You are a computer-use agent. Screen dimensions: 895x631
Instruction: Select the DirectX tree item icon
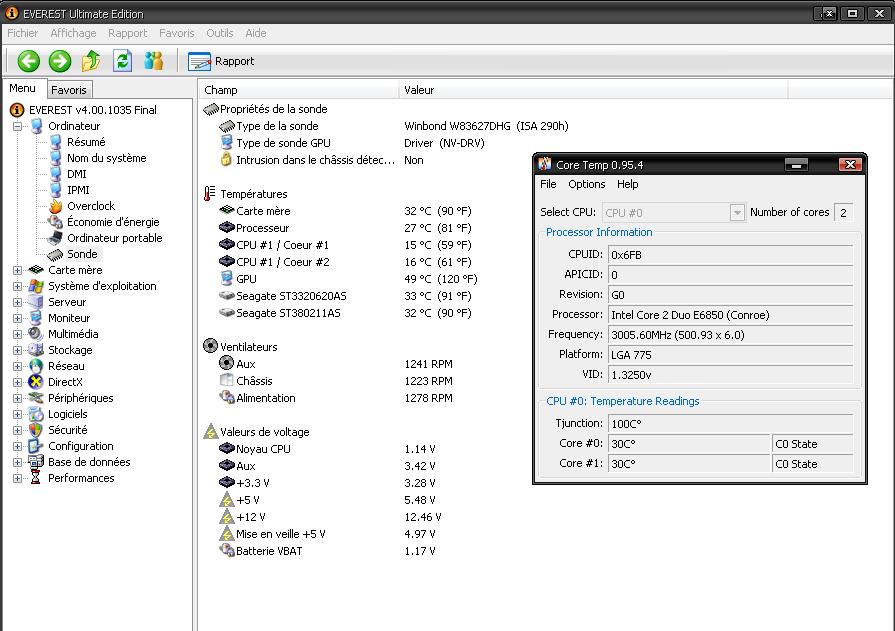37,382
